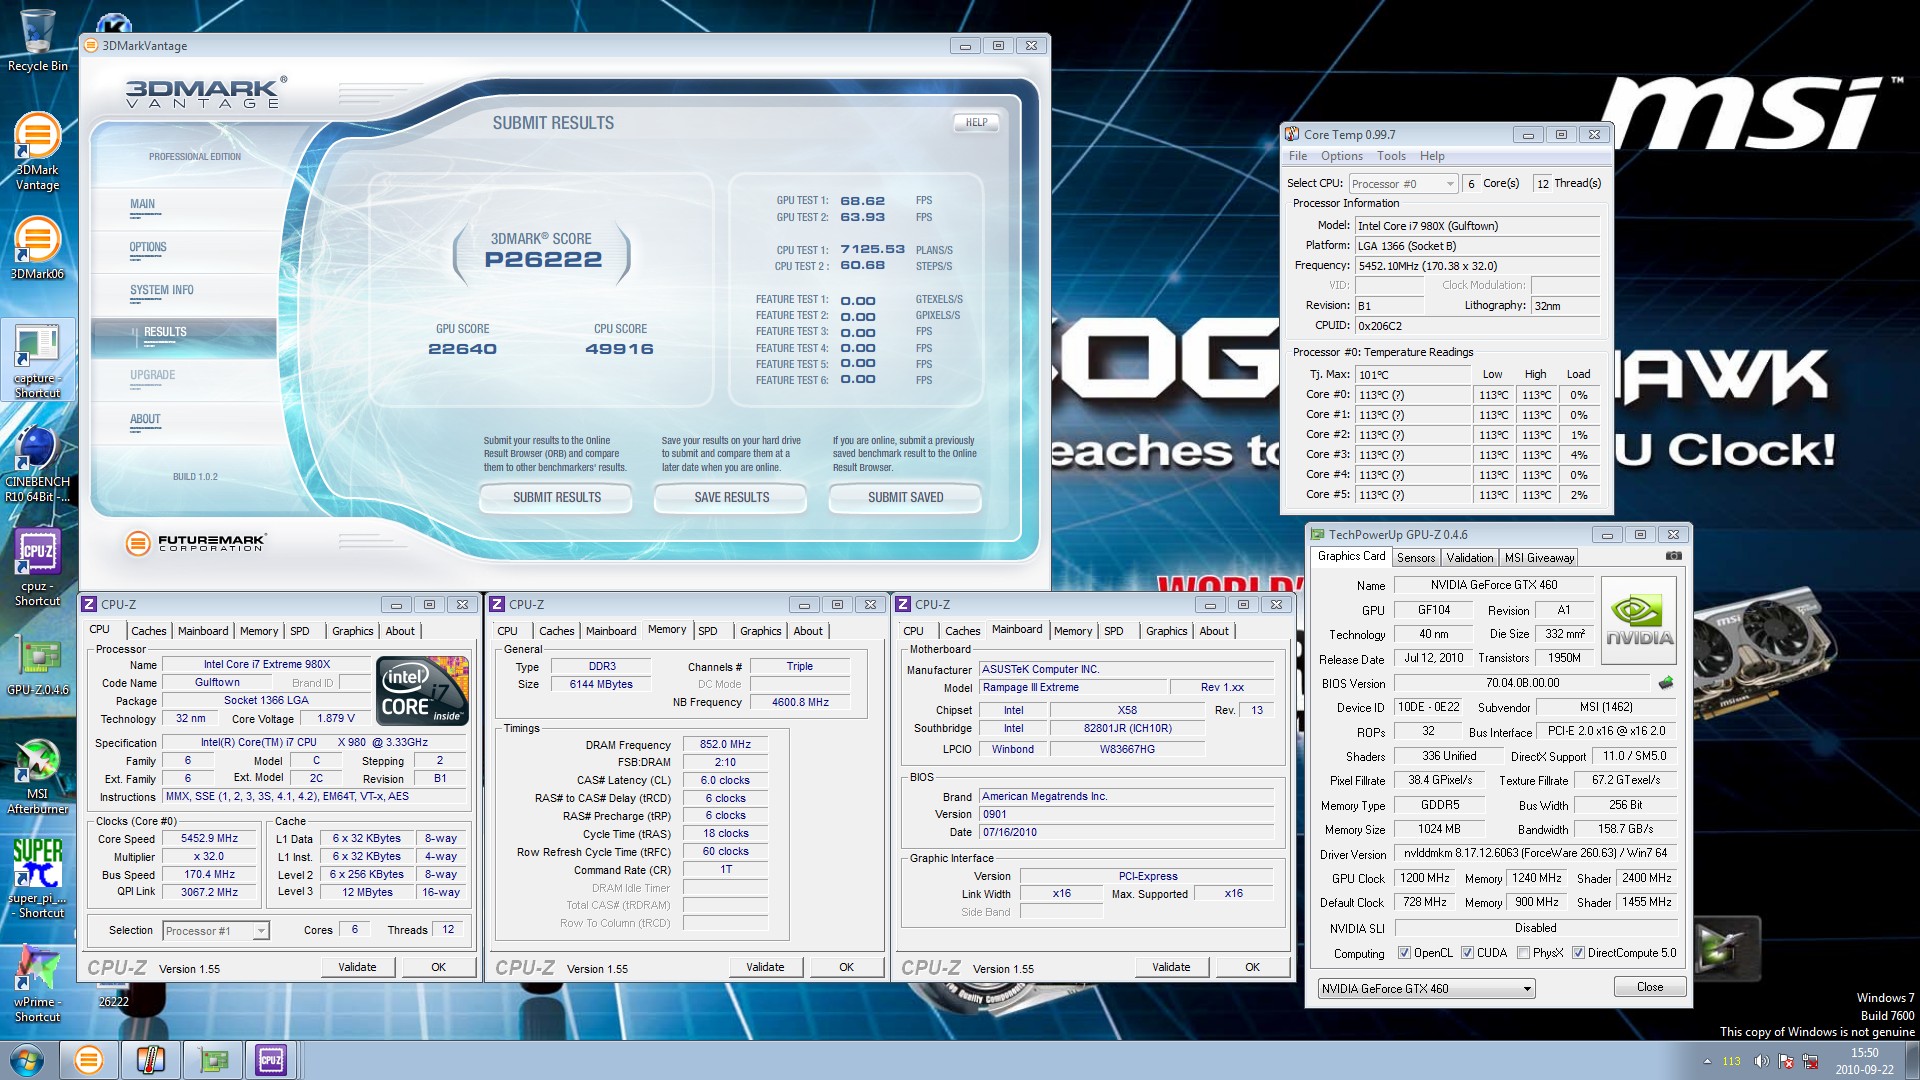Screen dimensions: 1920x1080
Task: Toggle the OpenCL checkbox in GPU-Z
Action: click(x=1404, y=953)
